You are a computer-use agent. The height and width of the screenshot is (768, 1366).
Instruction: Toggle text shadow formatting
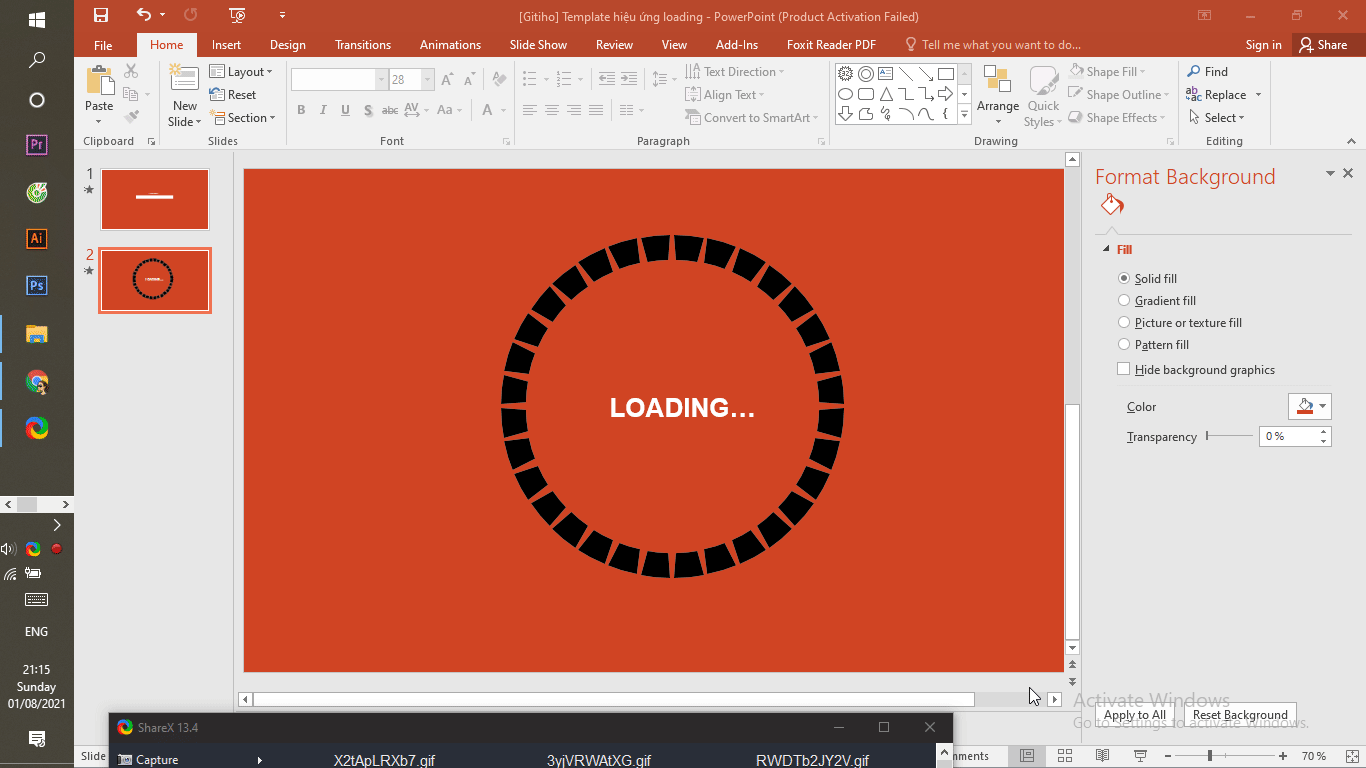point(368,110)
